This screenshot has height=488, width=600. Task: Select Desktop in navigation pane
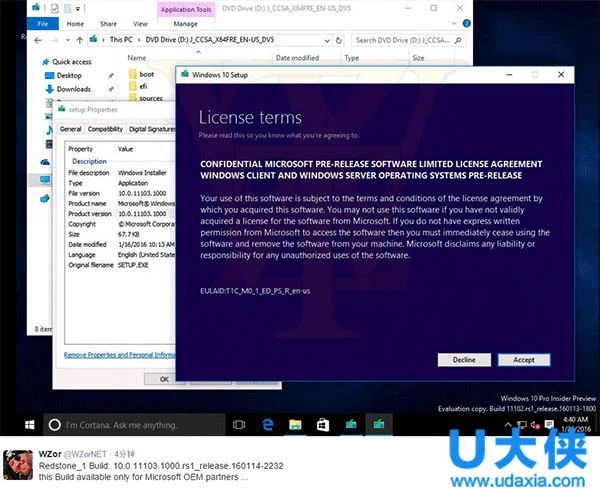point(69,75)
